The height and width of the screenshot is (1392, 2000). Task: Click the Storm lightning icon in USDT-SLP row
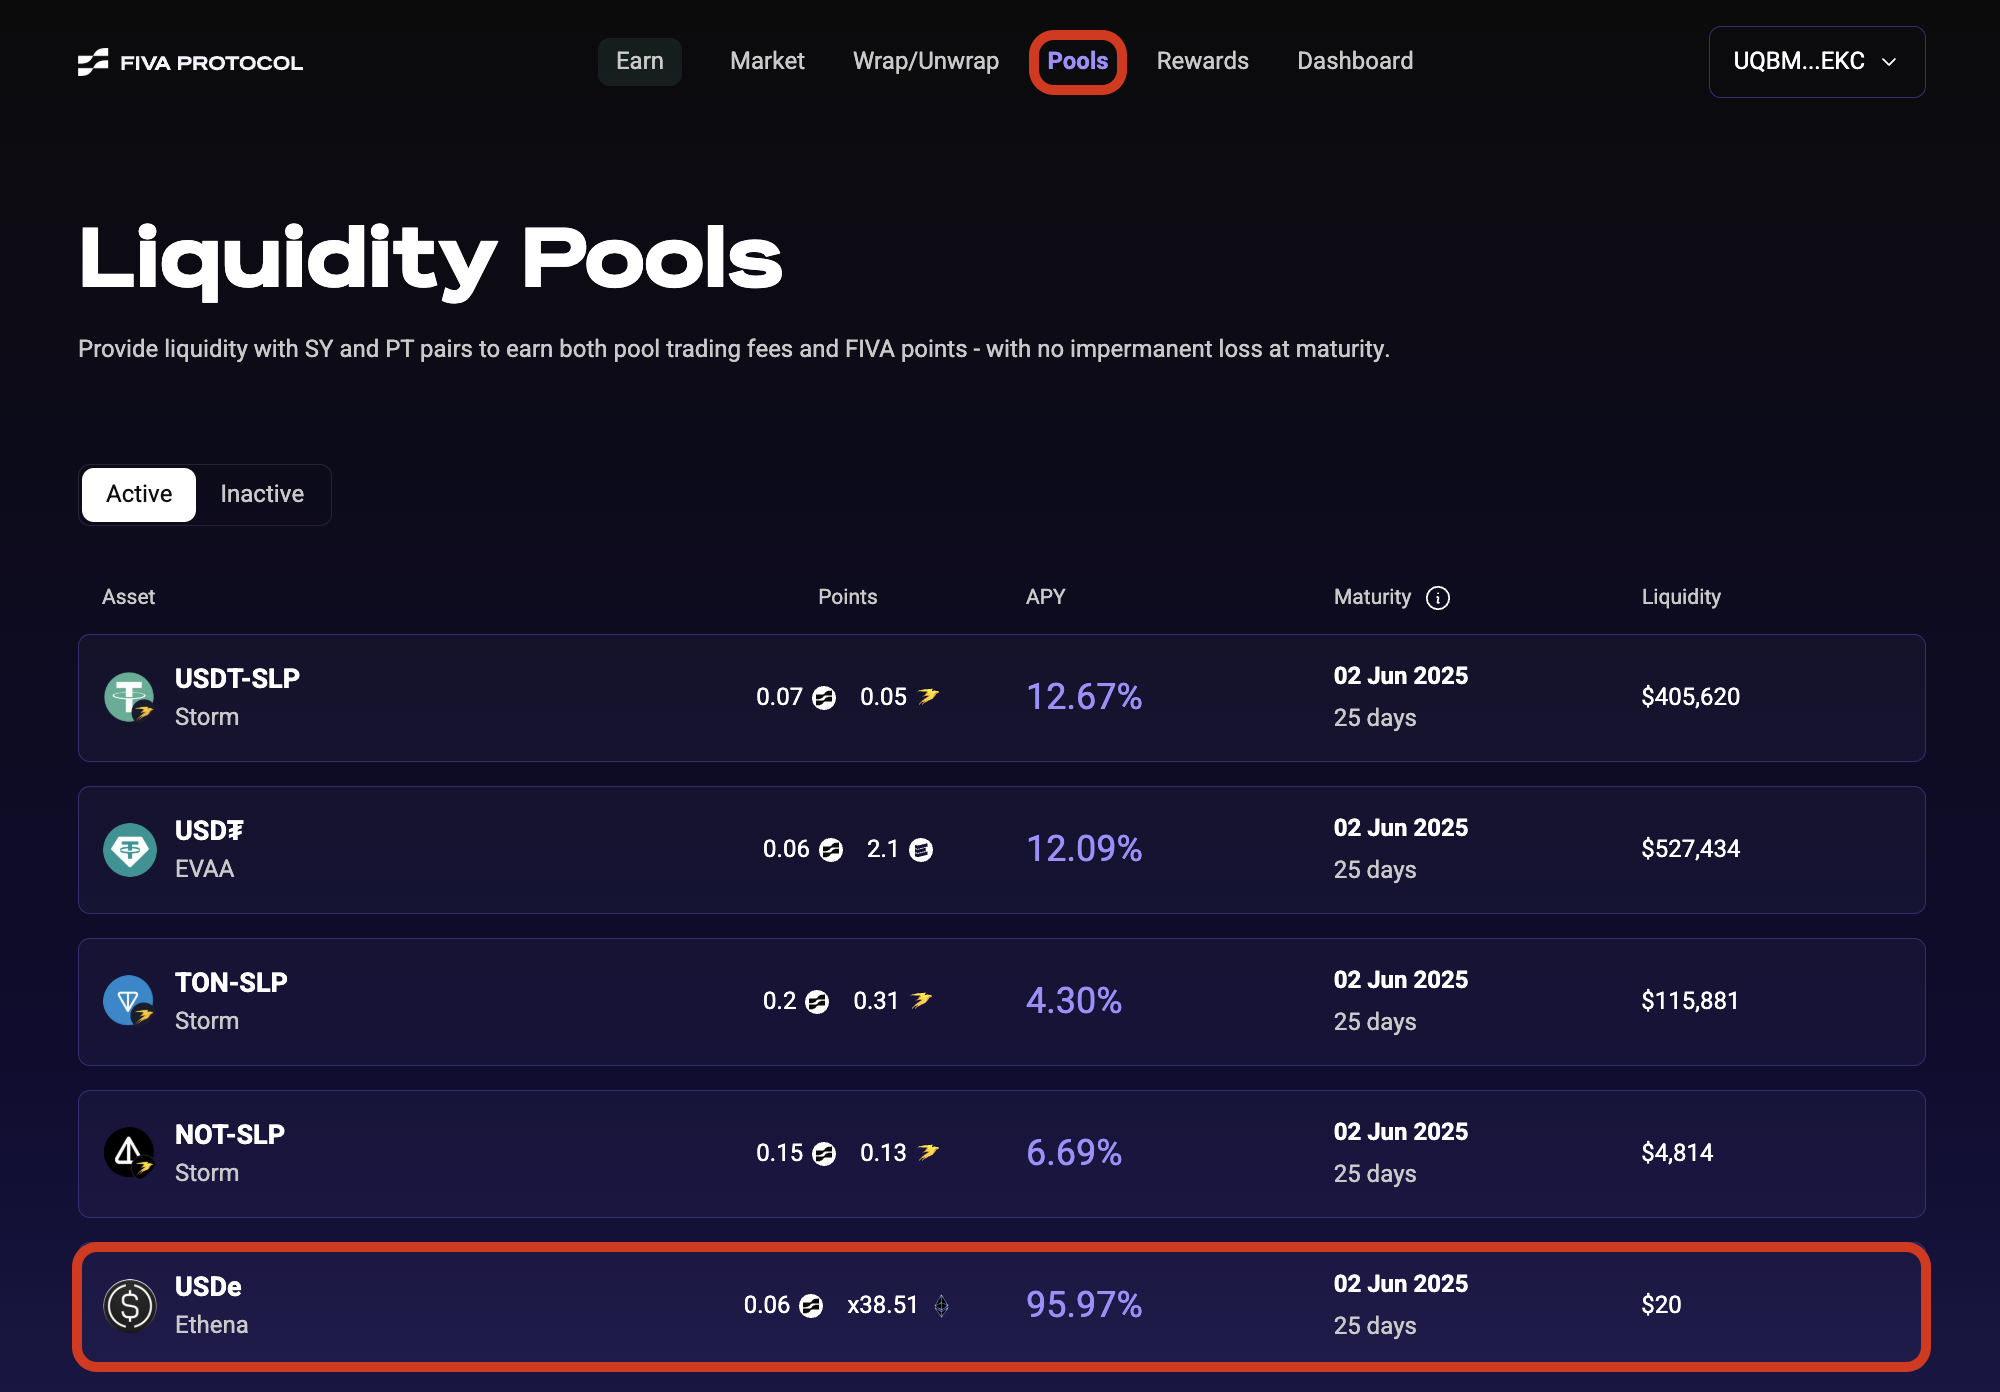click(928, 696)
